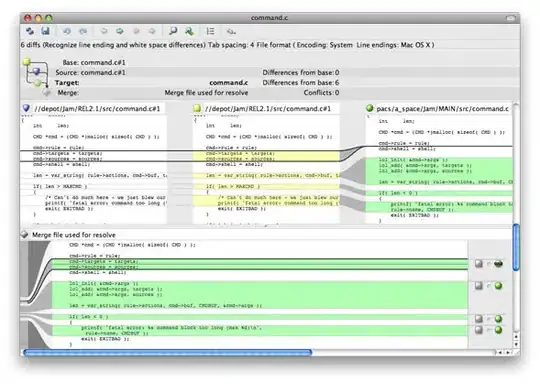Toggle the grey square choice for the lol_init diff chunk
This screenshot has height=384, width=540.
point(479,286)
